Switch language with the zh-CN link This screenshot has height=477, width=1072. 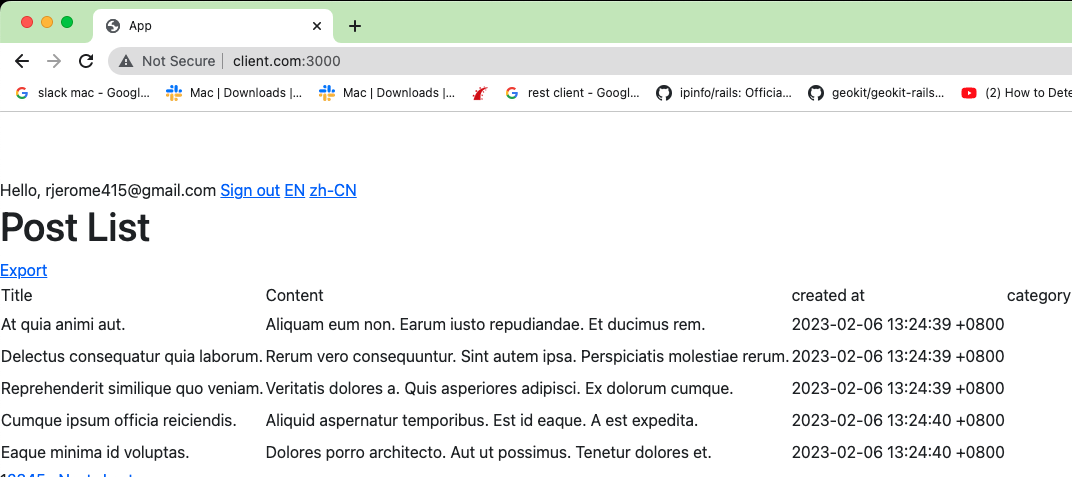click(333, 190)
